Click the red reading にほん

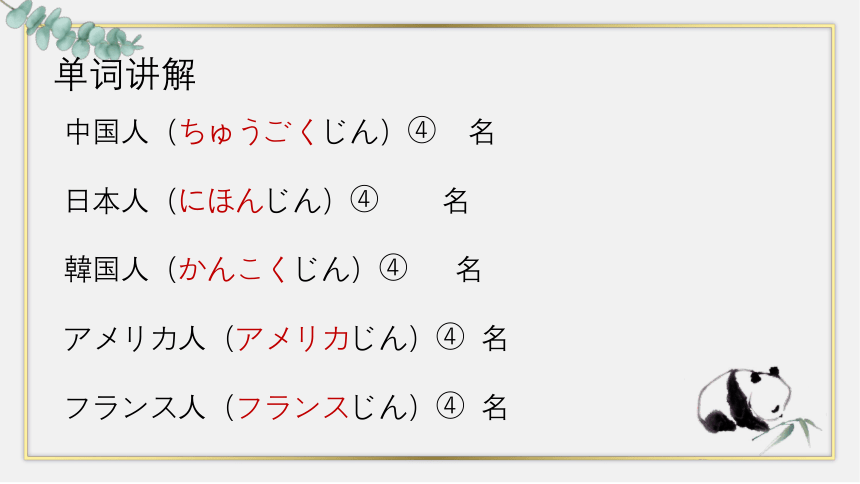pyautogui.click(x=222, y=200)
